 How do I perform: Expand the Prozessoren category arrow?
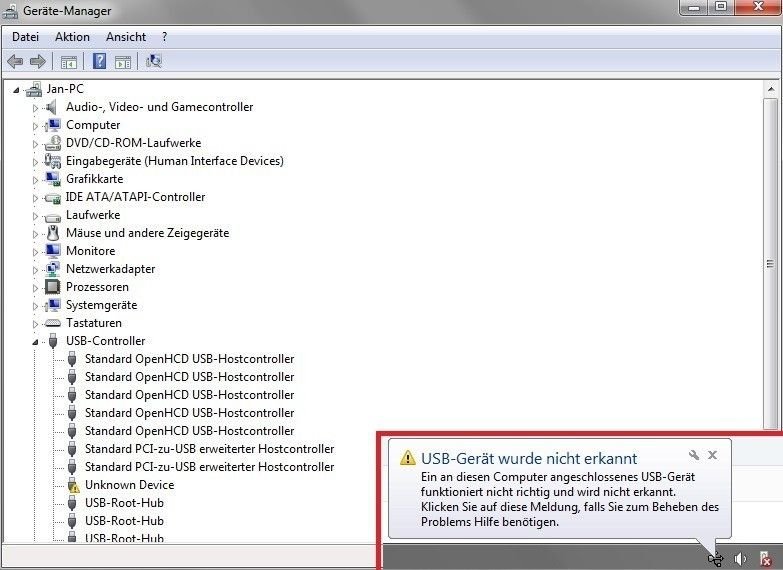pyautogui.click(x=35, y=288)
